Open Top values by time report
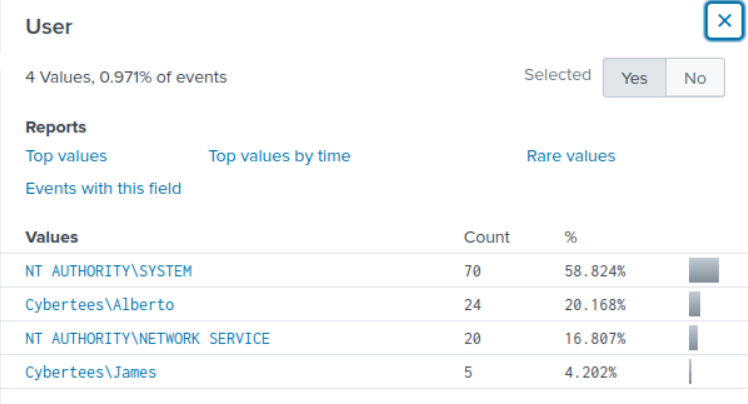The width and height of the screenshot is (748, 404). [x=280, y=156]
